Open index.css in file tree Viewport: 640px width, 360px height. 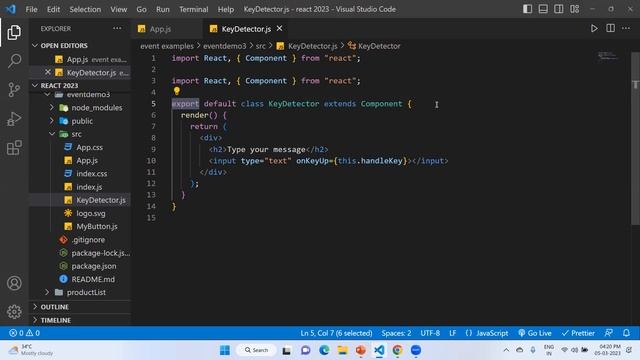tap(91, 173)
